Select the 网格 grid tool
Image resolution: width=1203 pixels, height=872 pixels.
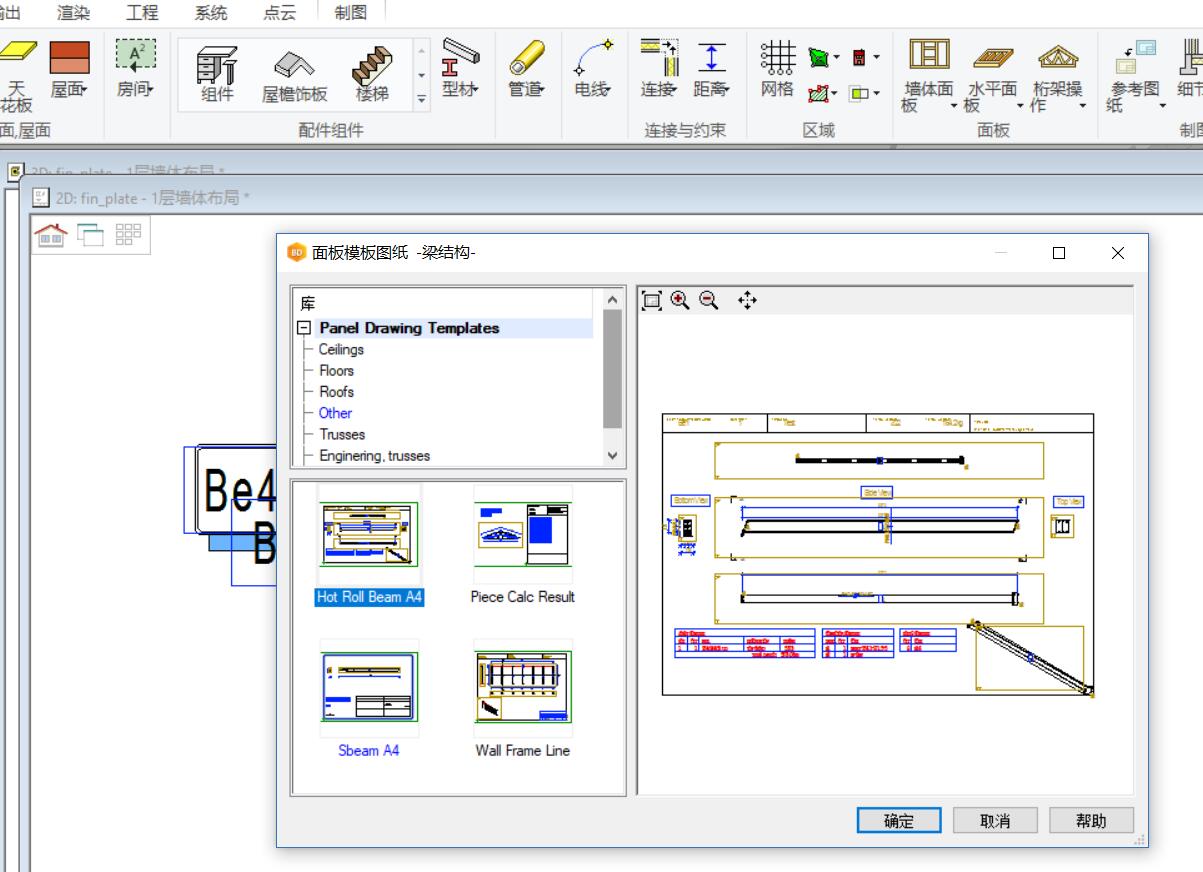pyautogui.click(x=777, y=70)
